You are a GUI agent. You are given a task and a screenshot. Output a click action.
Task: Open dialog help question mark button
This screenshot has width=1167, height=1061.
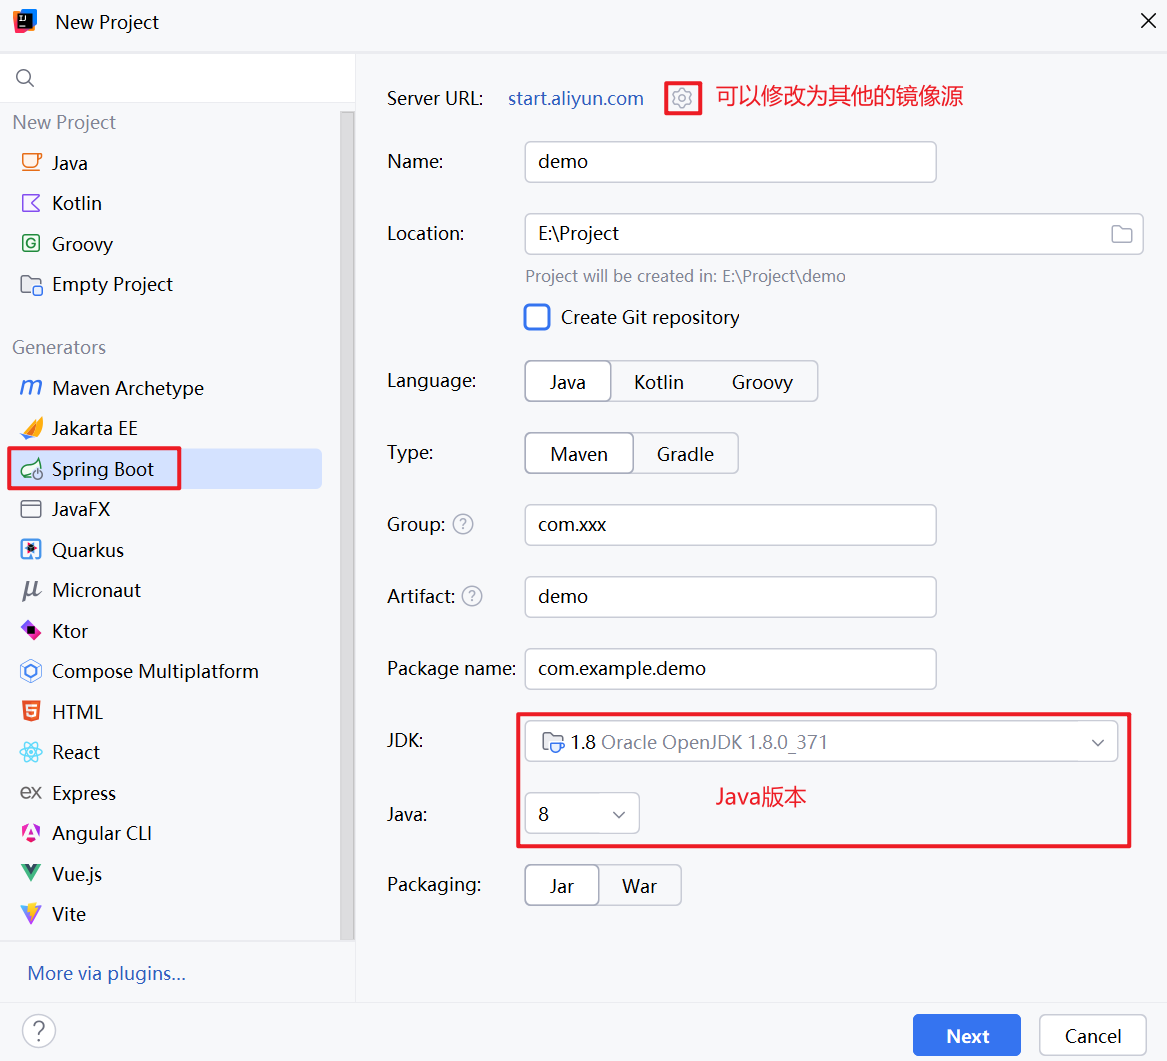[x=39, y=1031]
